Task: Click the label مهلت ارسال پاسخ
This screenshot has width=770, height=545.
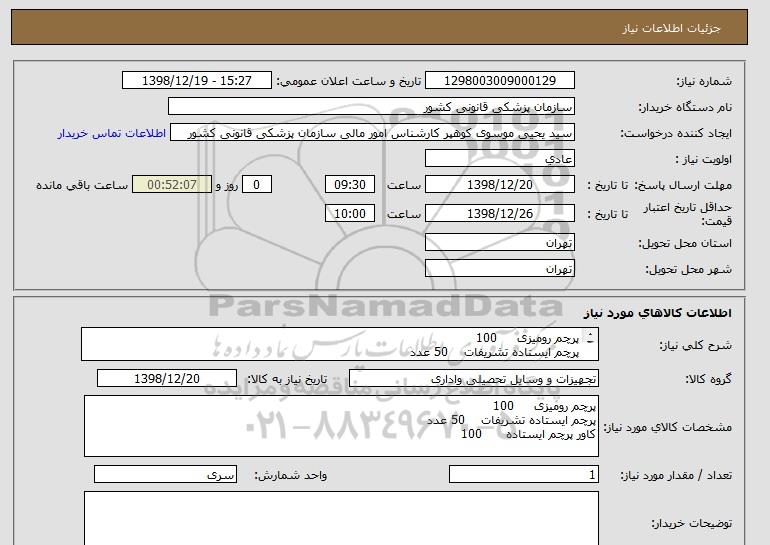Action: pos(683,185)
